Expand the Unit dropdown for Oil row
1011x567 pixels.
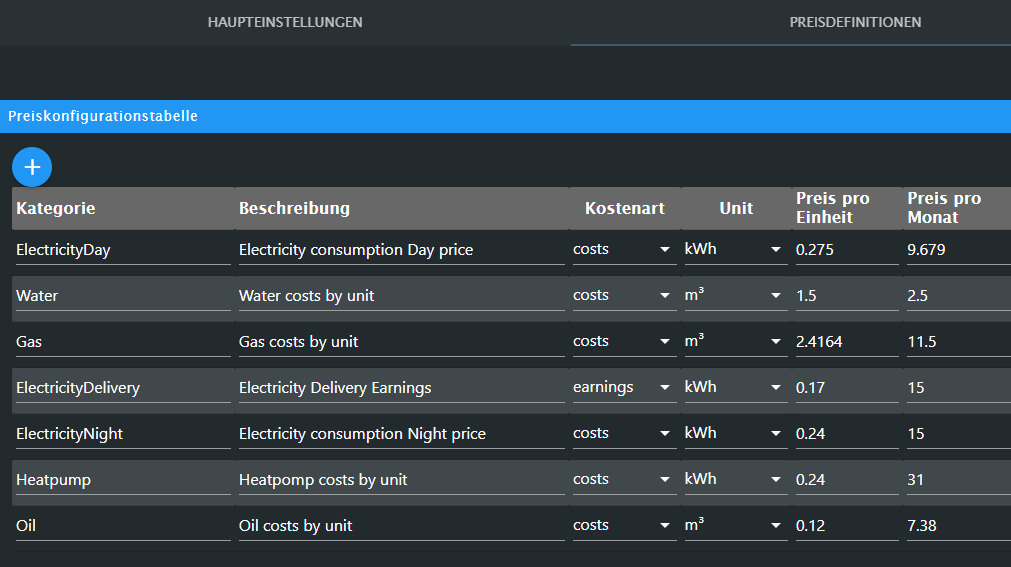pos(736,526)
